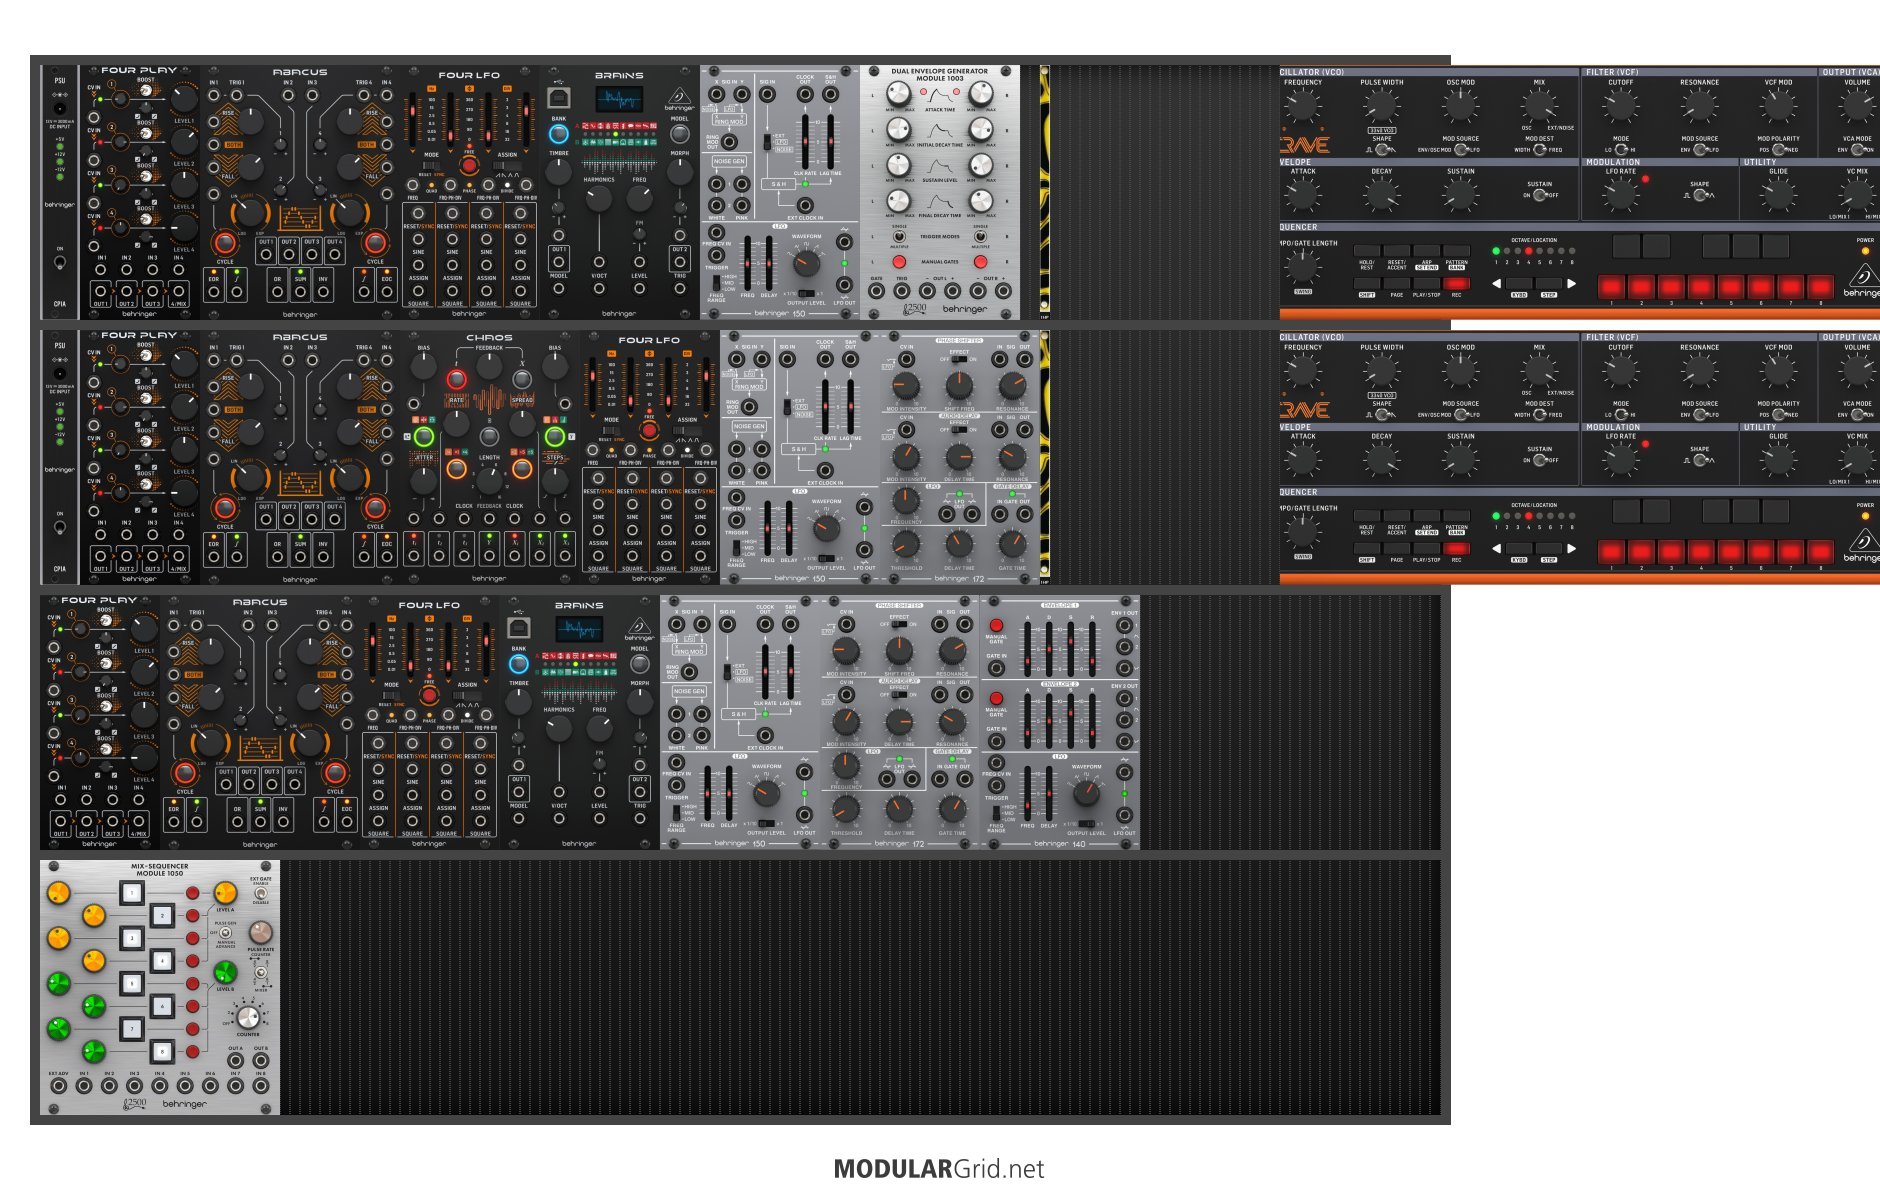
Task: Click the GATE jack on Dual Envelope Generator 1003
Action: (876, 291)
